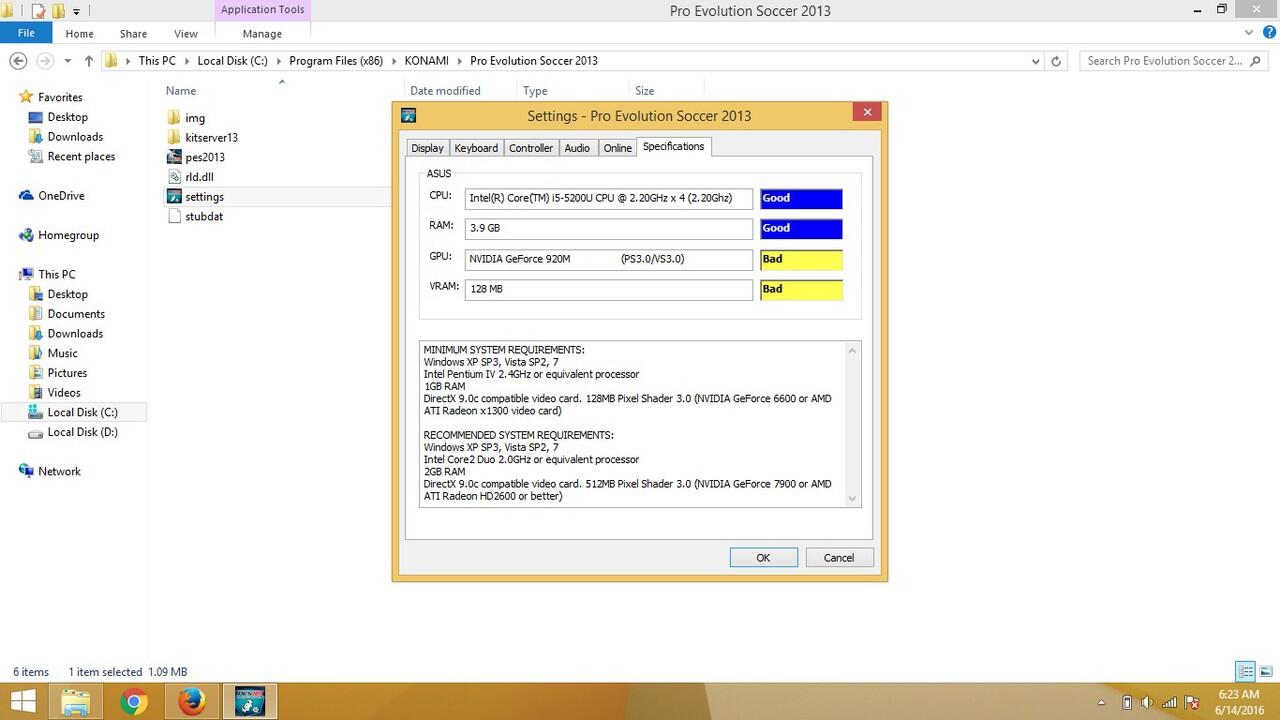1280x720 pixels.
Task: Open the Manage ribbon tab
Action: click(x=262, y=33)
